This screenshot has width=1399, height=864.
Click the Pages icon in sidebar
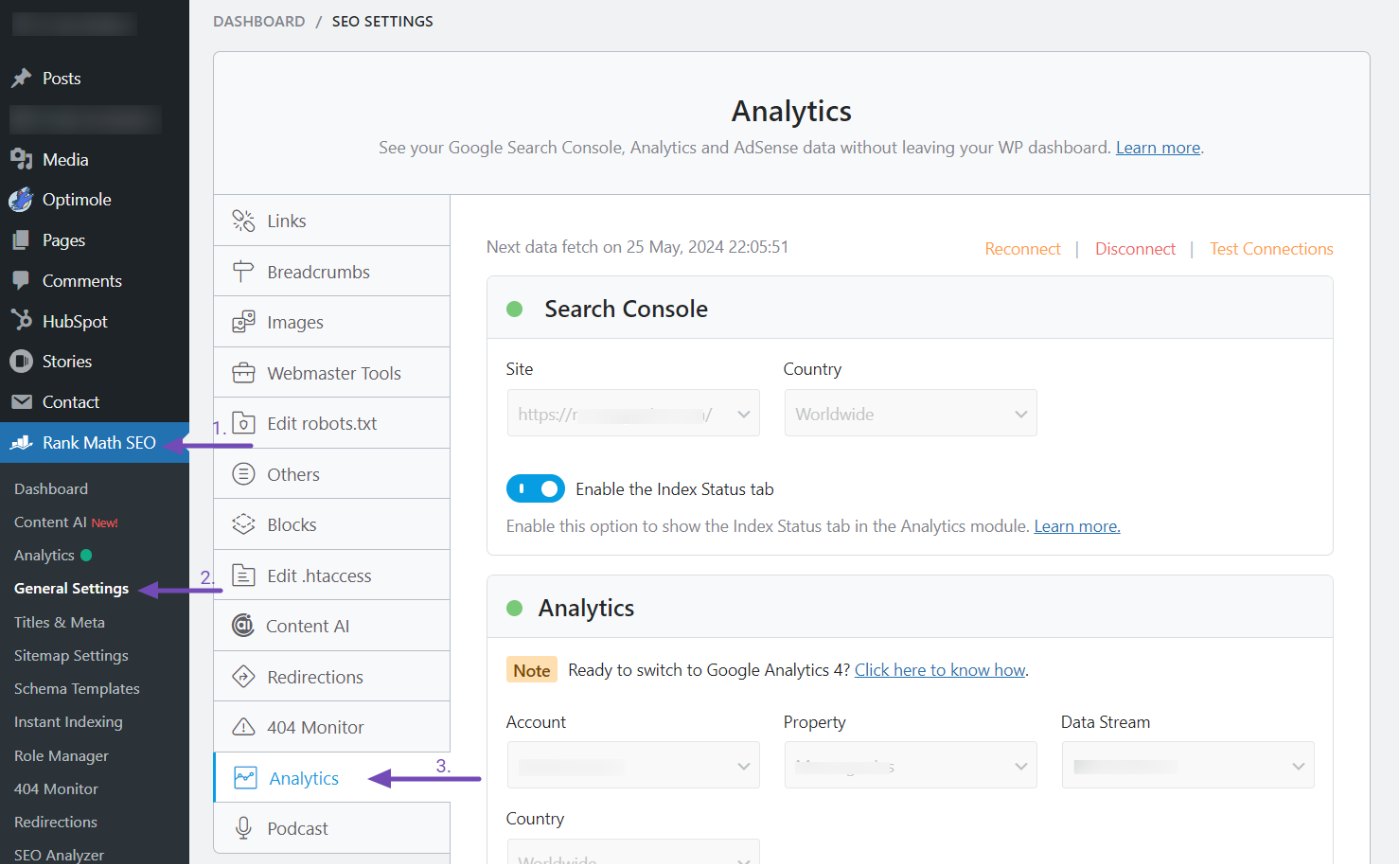[21, 240]
